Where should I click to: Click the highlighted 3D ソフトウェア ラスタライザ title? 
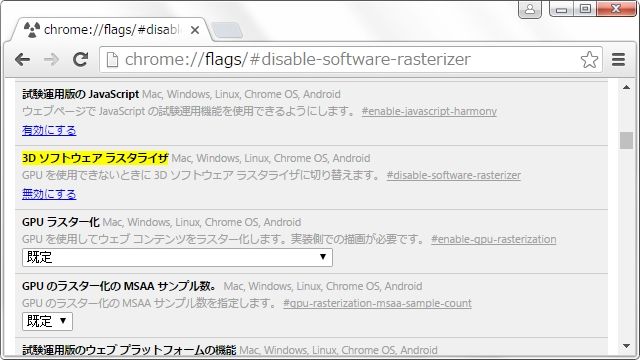[x=95, y=158]
